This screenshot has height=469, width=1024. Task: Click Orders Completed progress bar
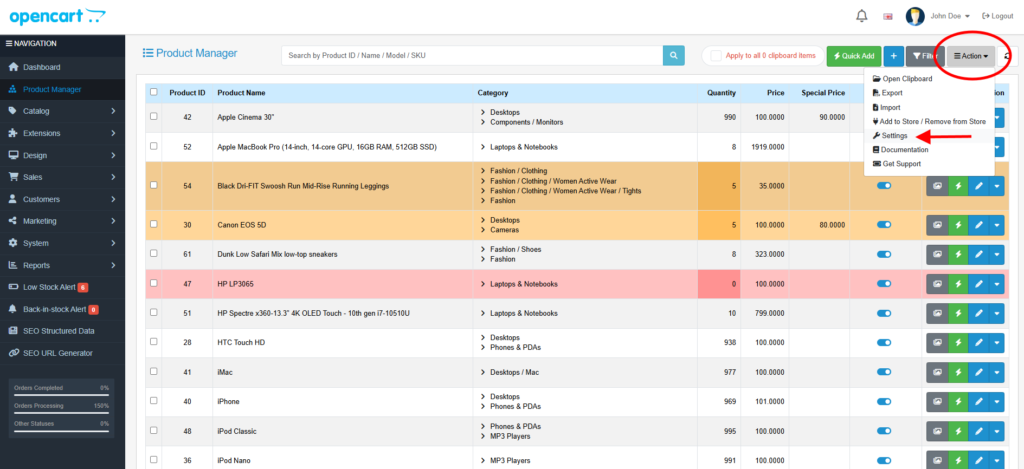click(x=61, y=395)
